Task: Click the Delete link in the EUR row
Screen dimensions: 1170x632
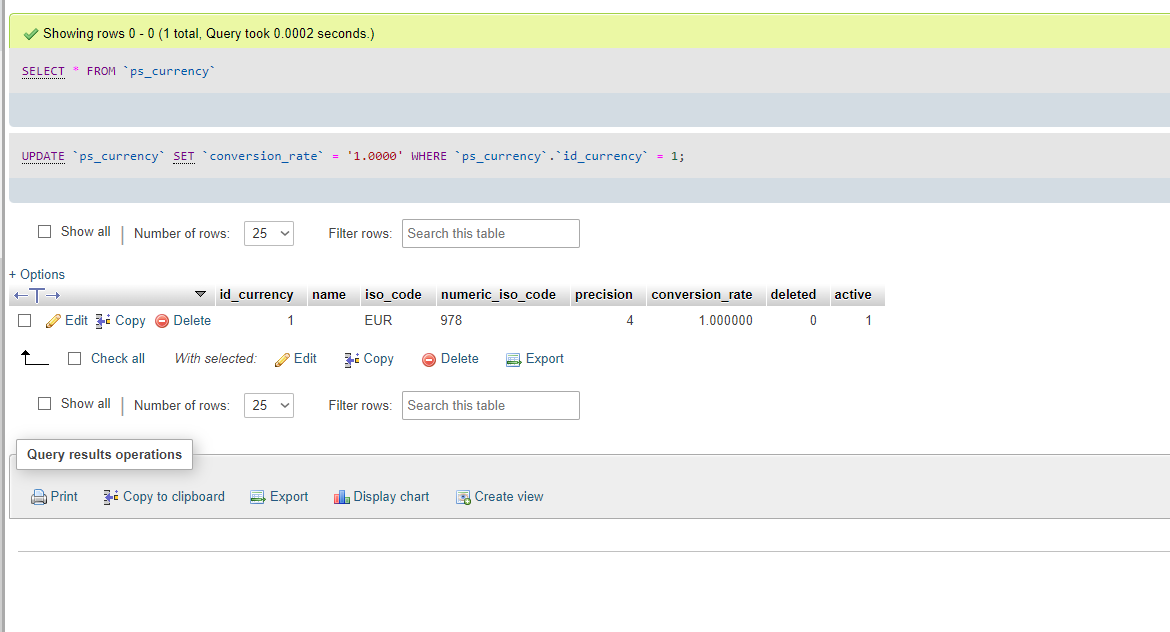Action: [x=192, y=320]
